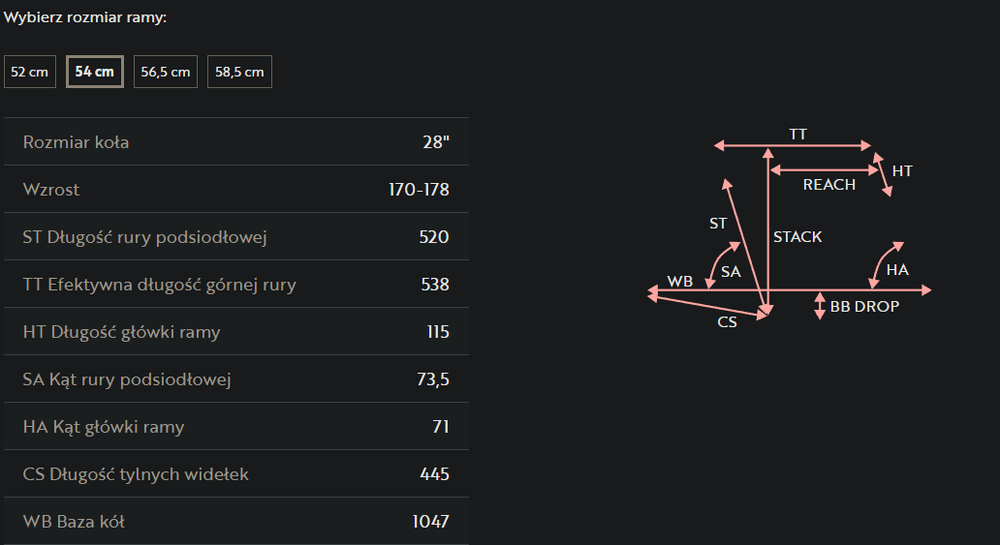The width and height of the screenshot is (1000, 545).
Task: Click the STACK label in the diagram
Action: click(x=797, y=237)
